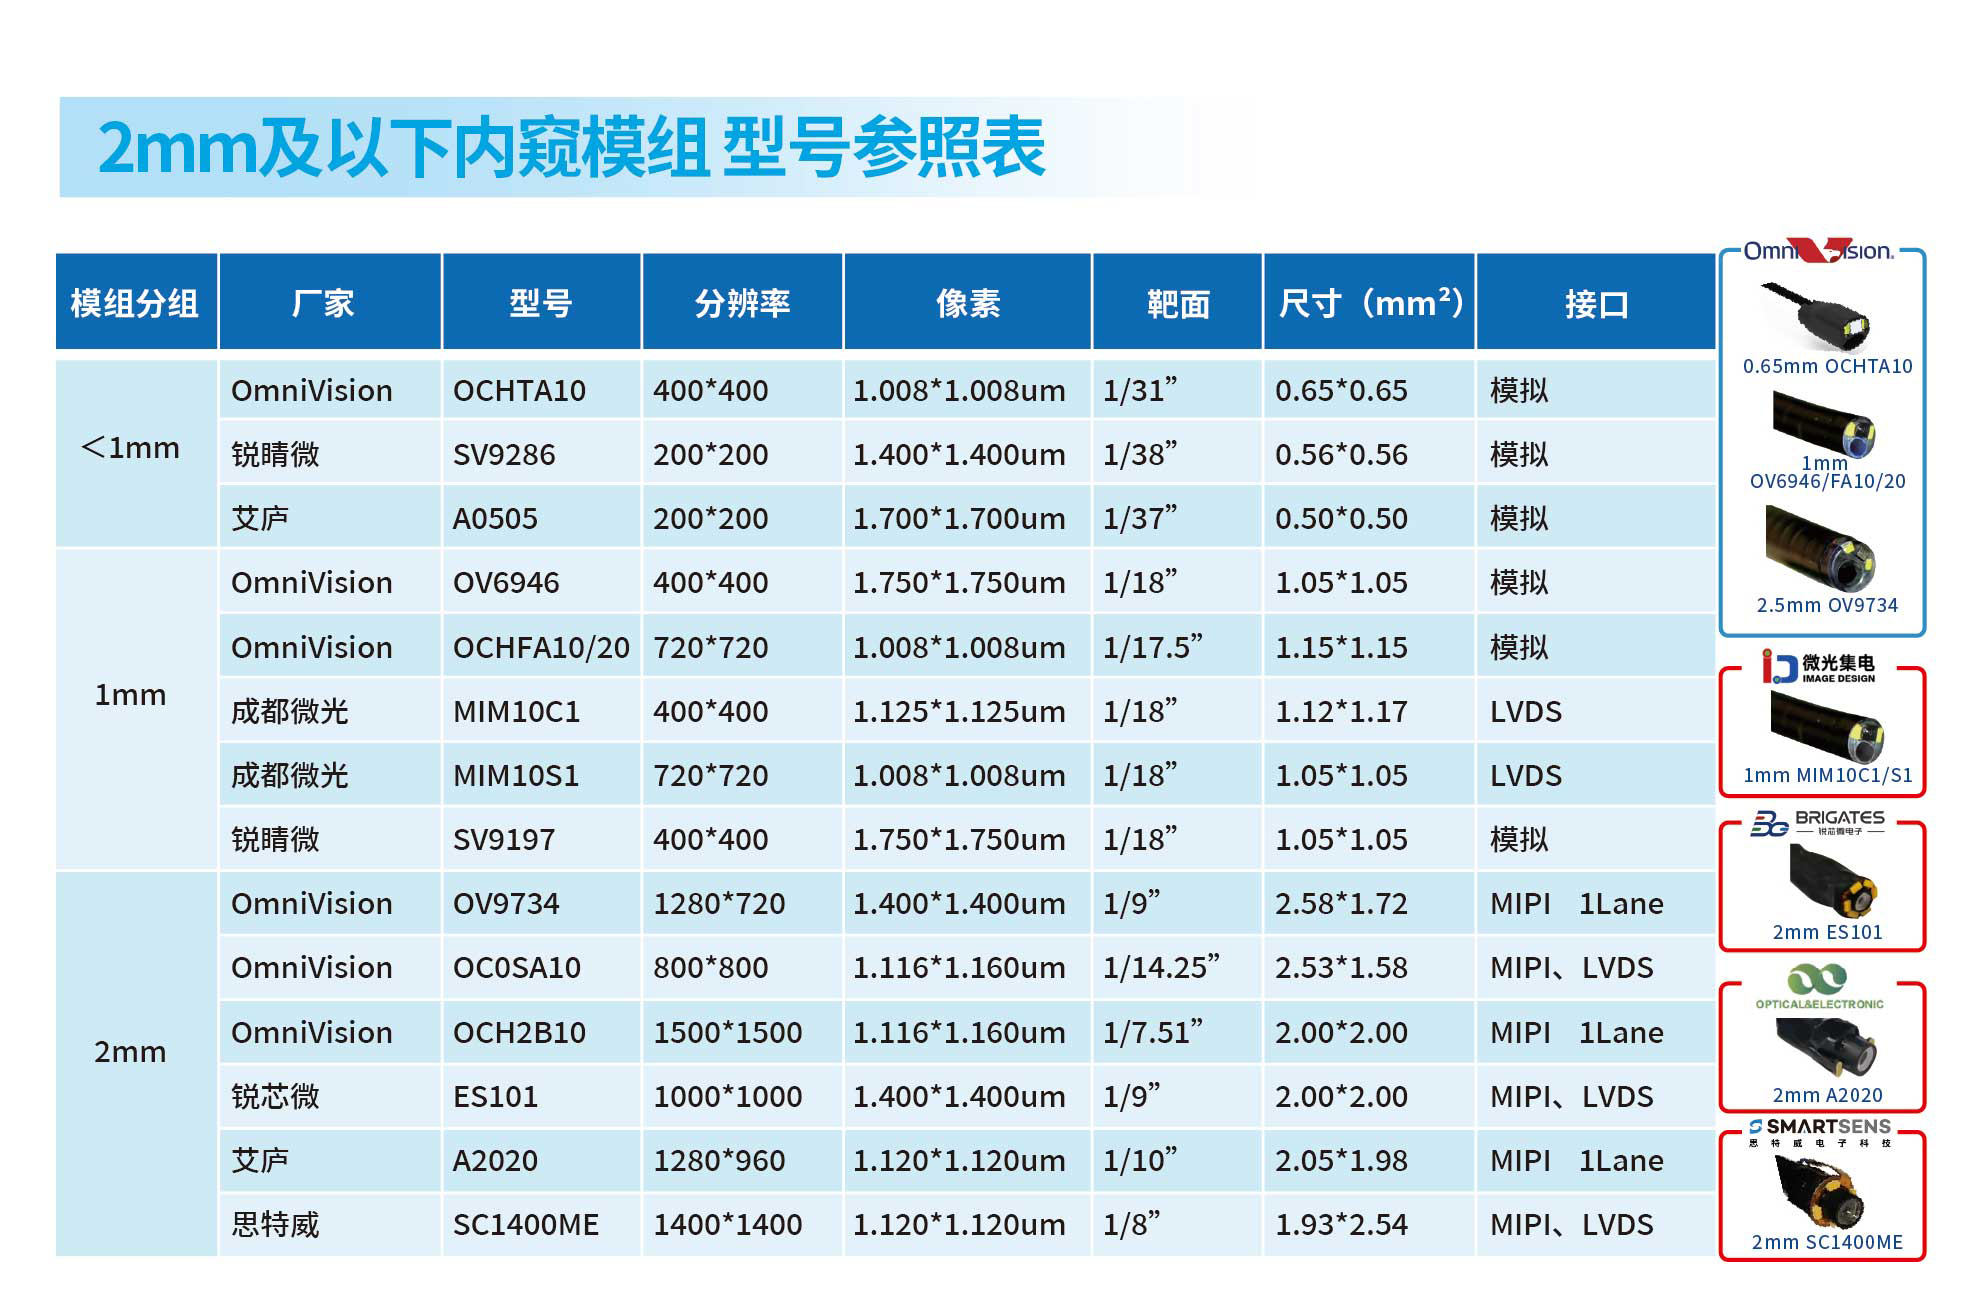Select the 1mm OV6946/FA10/20 endoscope image
Screen dimensions: 1984x1290
[x=1824, y=423]
